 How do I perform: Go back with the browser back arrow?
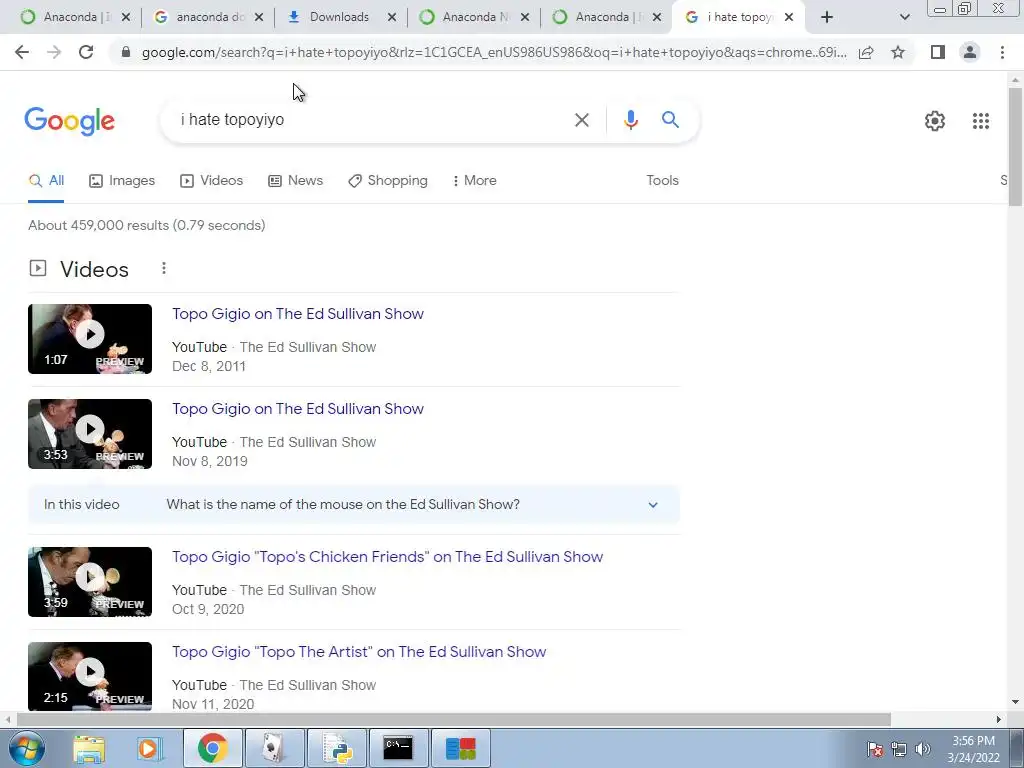point(22,52)
